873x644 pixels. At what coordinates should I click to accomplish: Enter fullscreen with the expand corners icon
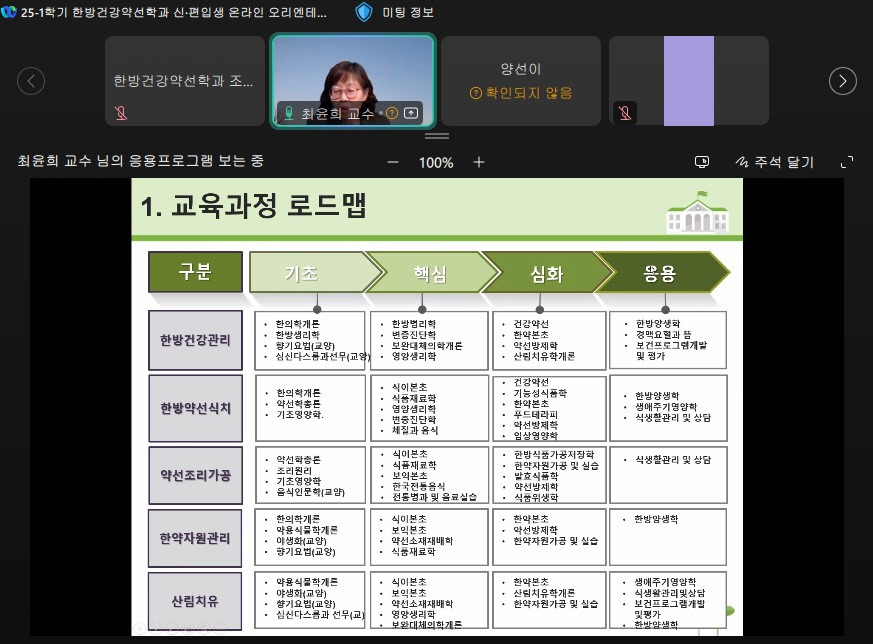[849, 161]
